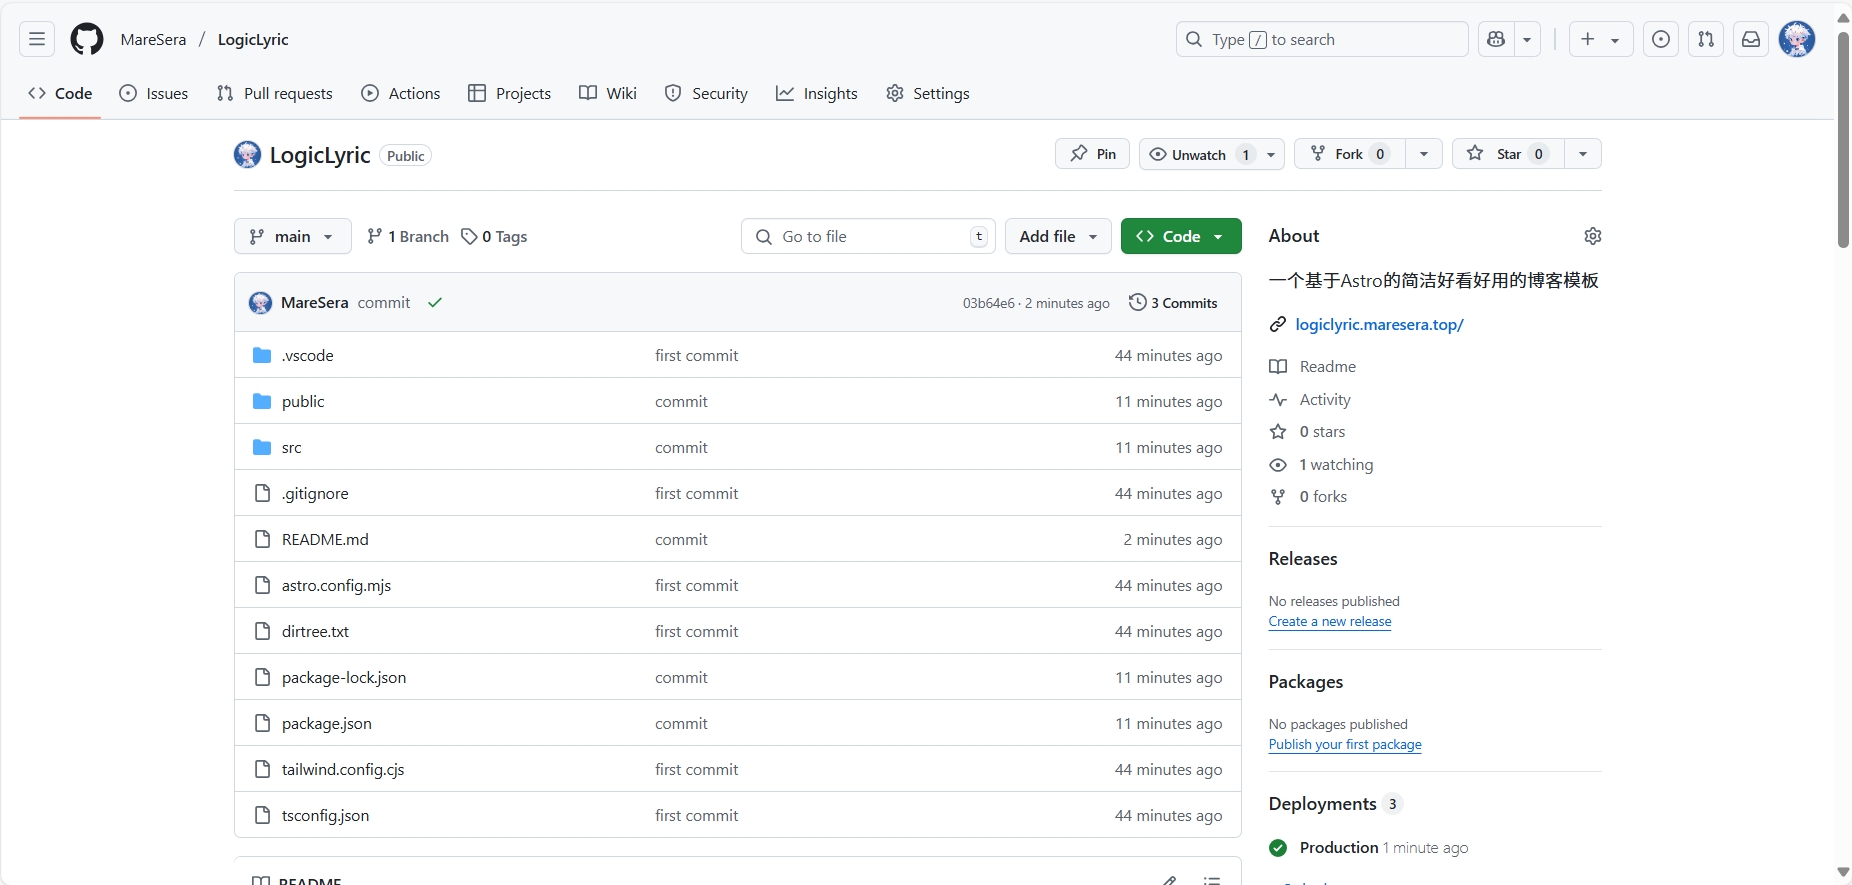The height and width of the screenshot is (885, 1852).
Task: Switch to the Actions tab
Action: [401, 93]
